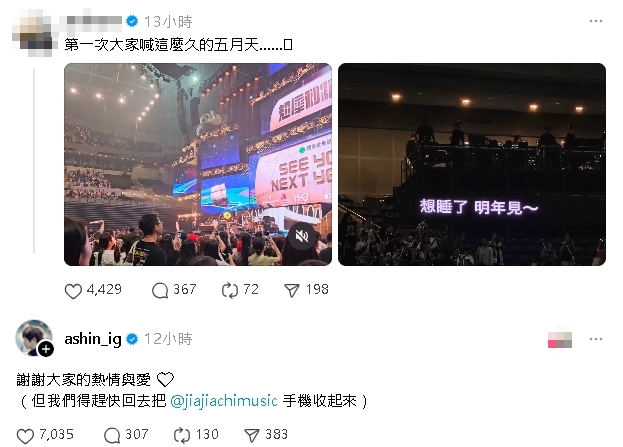The image size is (623, 447).
Task: Open the concert stage video thumbnail
Action: pos(198,164)
